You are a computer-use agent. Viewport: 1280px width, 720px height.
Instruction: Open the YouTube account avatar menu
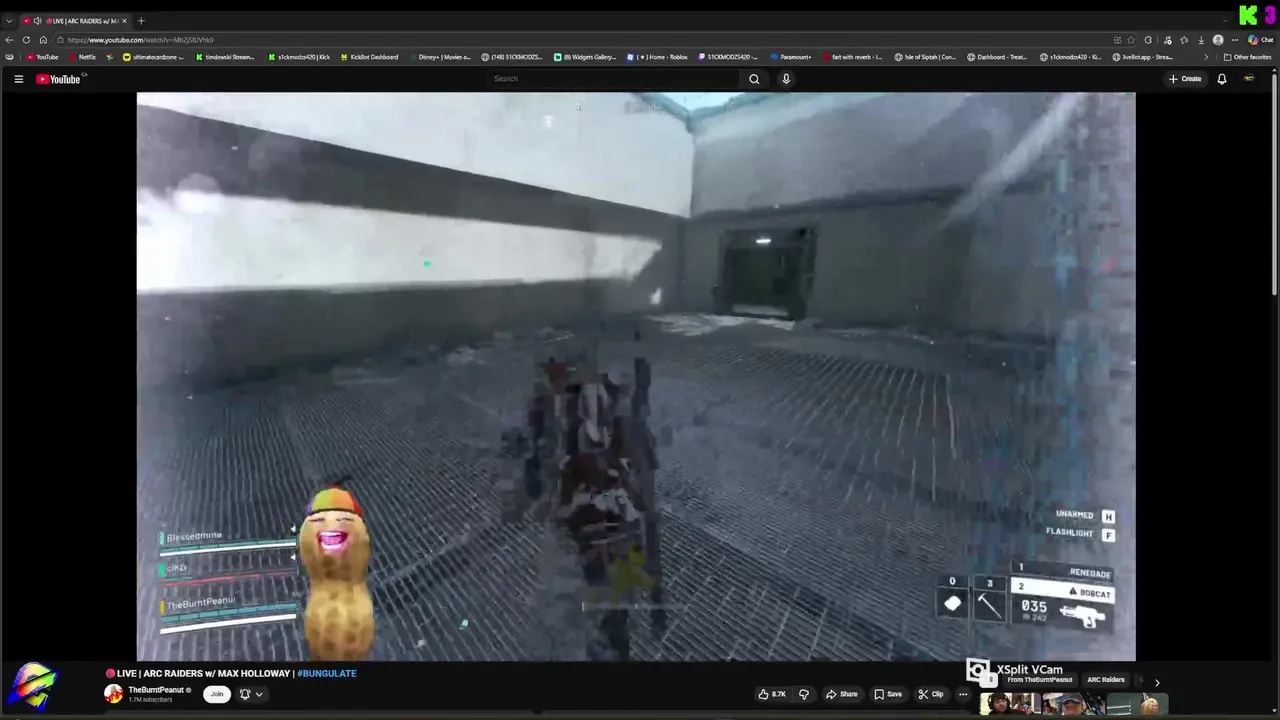point(1249,79)
